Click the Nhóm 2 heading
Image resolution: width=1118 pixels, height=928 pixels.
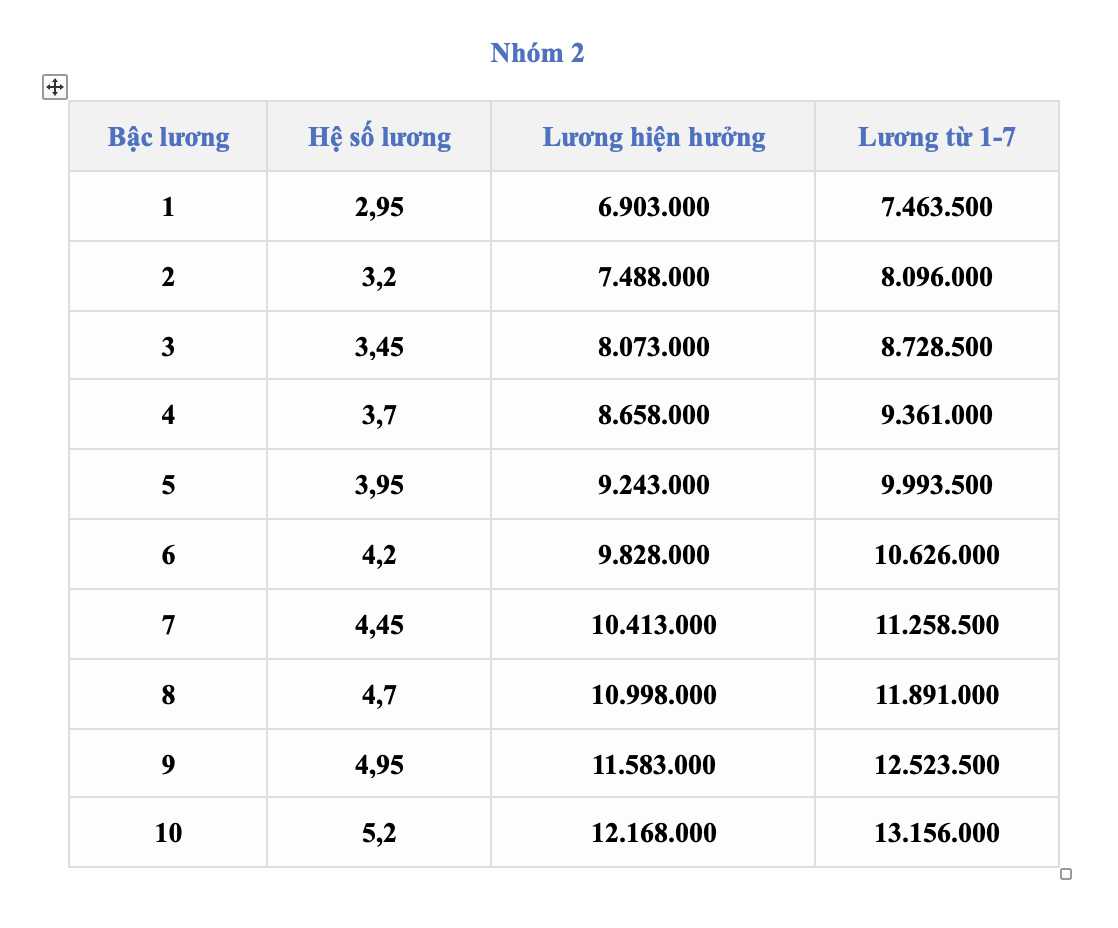coord(537,53)
